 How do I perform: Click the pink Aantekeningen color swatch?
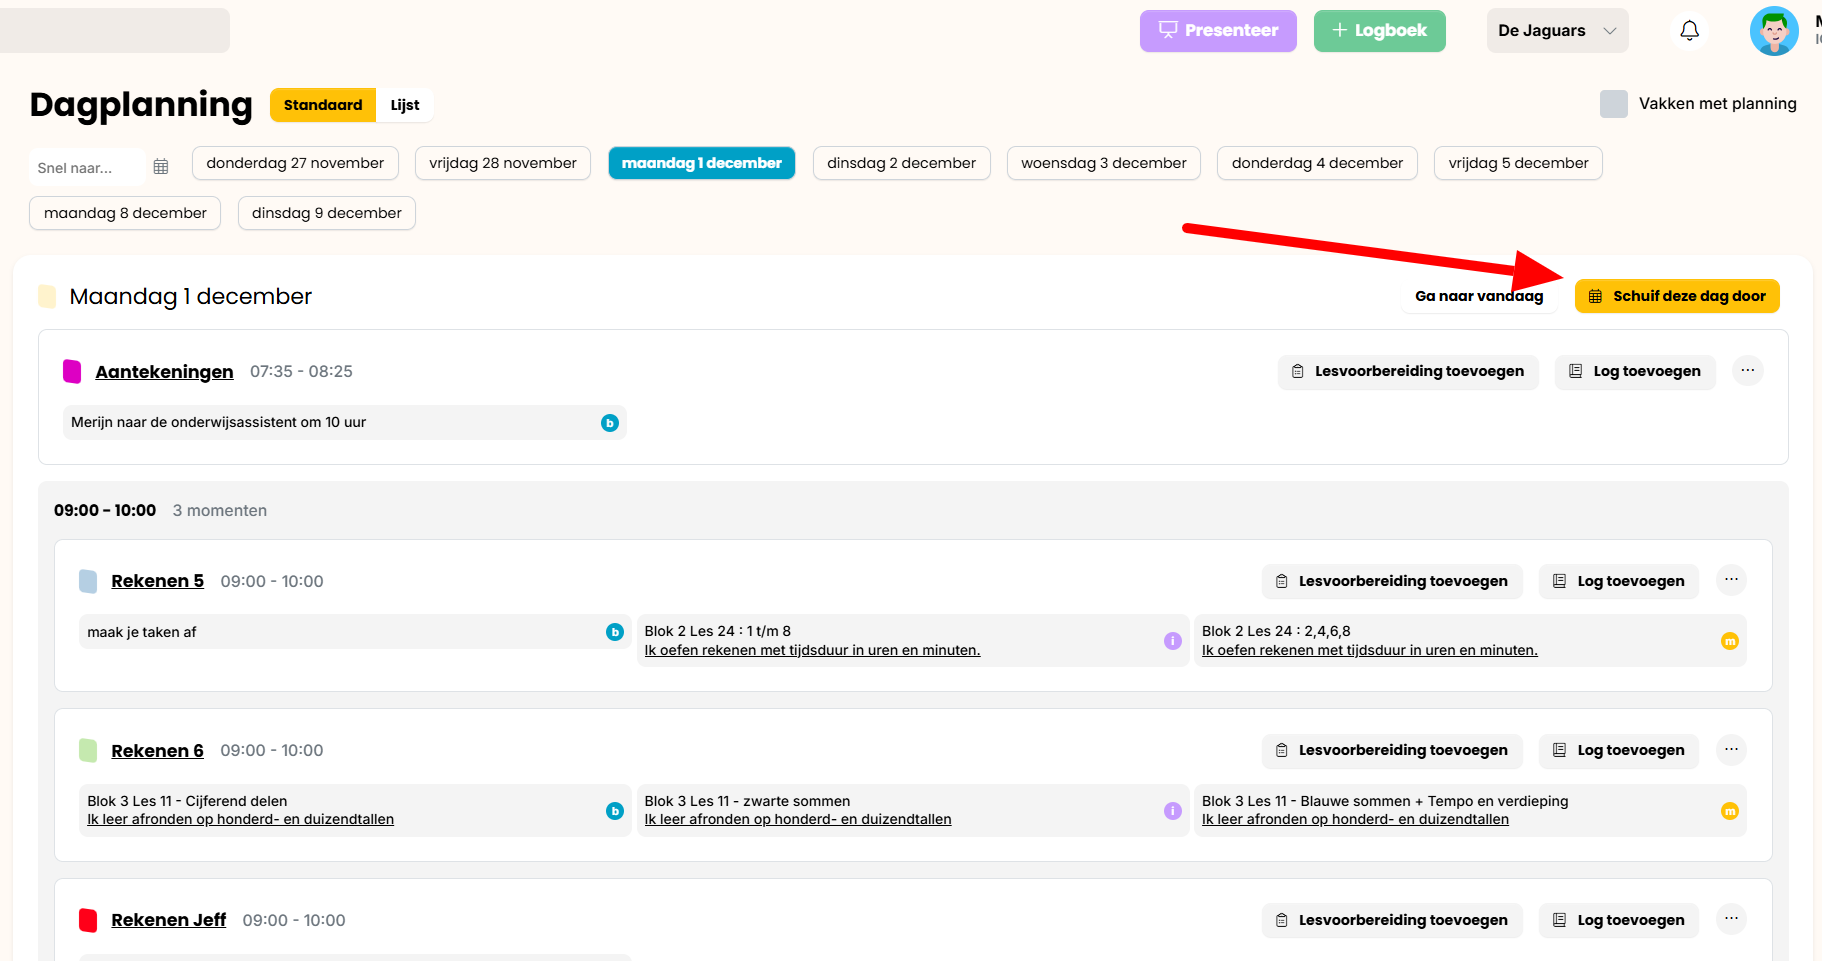72,372
